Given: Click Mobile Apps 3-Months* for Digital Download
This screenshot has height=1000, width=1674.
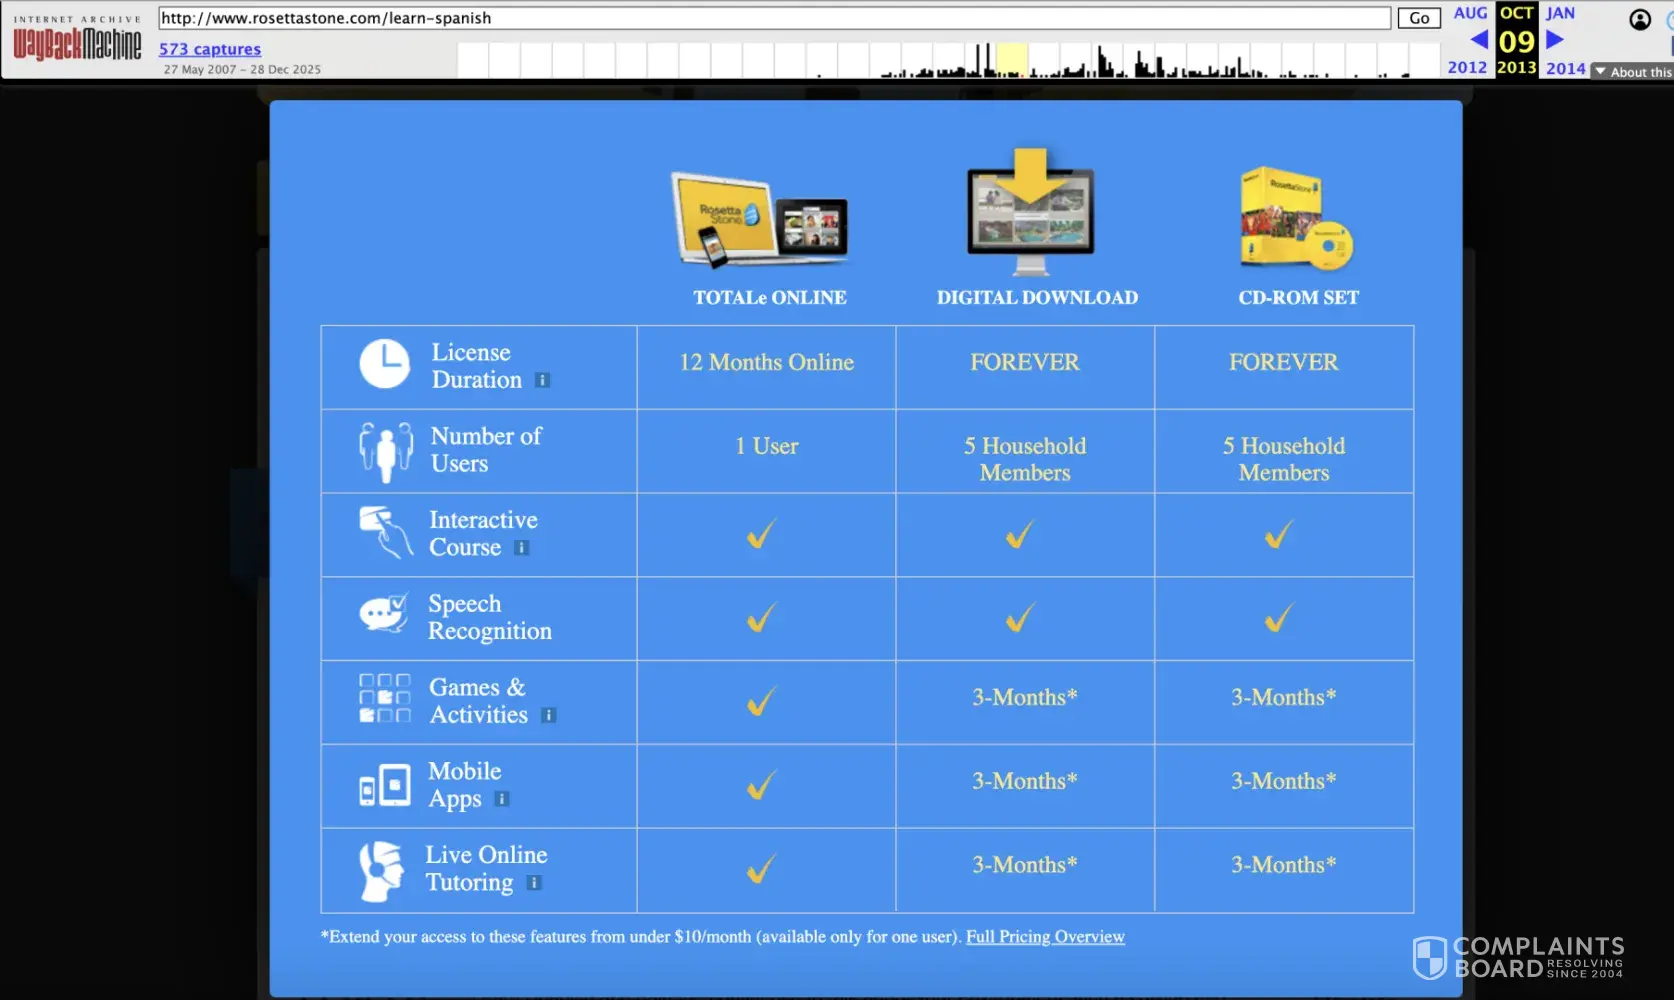Looking at the screenshot, I should [x=1025, y=781].
